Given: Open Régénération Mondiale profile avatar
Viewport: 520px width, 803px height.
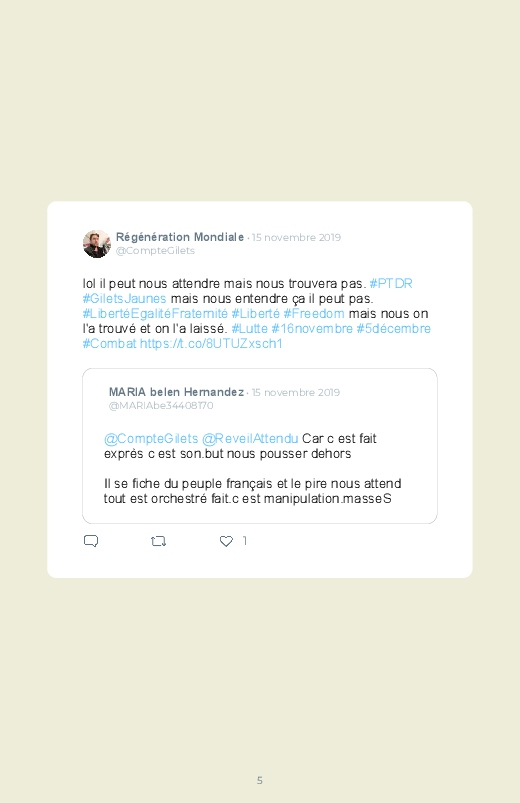Looking at the screenshot, I should pyautogui.click(x=97, y=244).
